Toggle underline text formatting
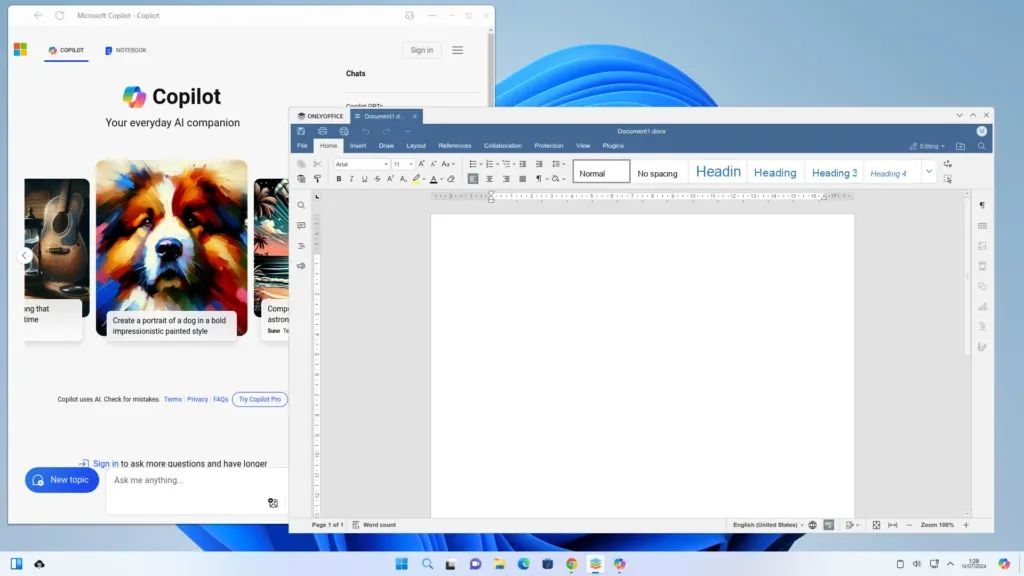Image resolution: width=1024 pixels, height=576 pixels. pyautogui.click(x=364, y=179)
